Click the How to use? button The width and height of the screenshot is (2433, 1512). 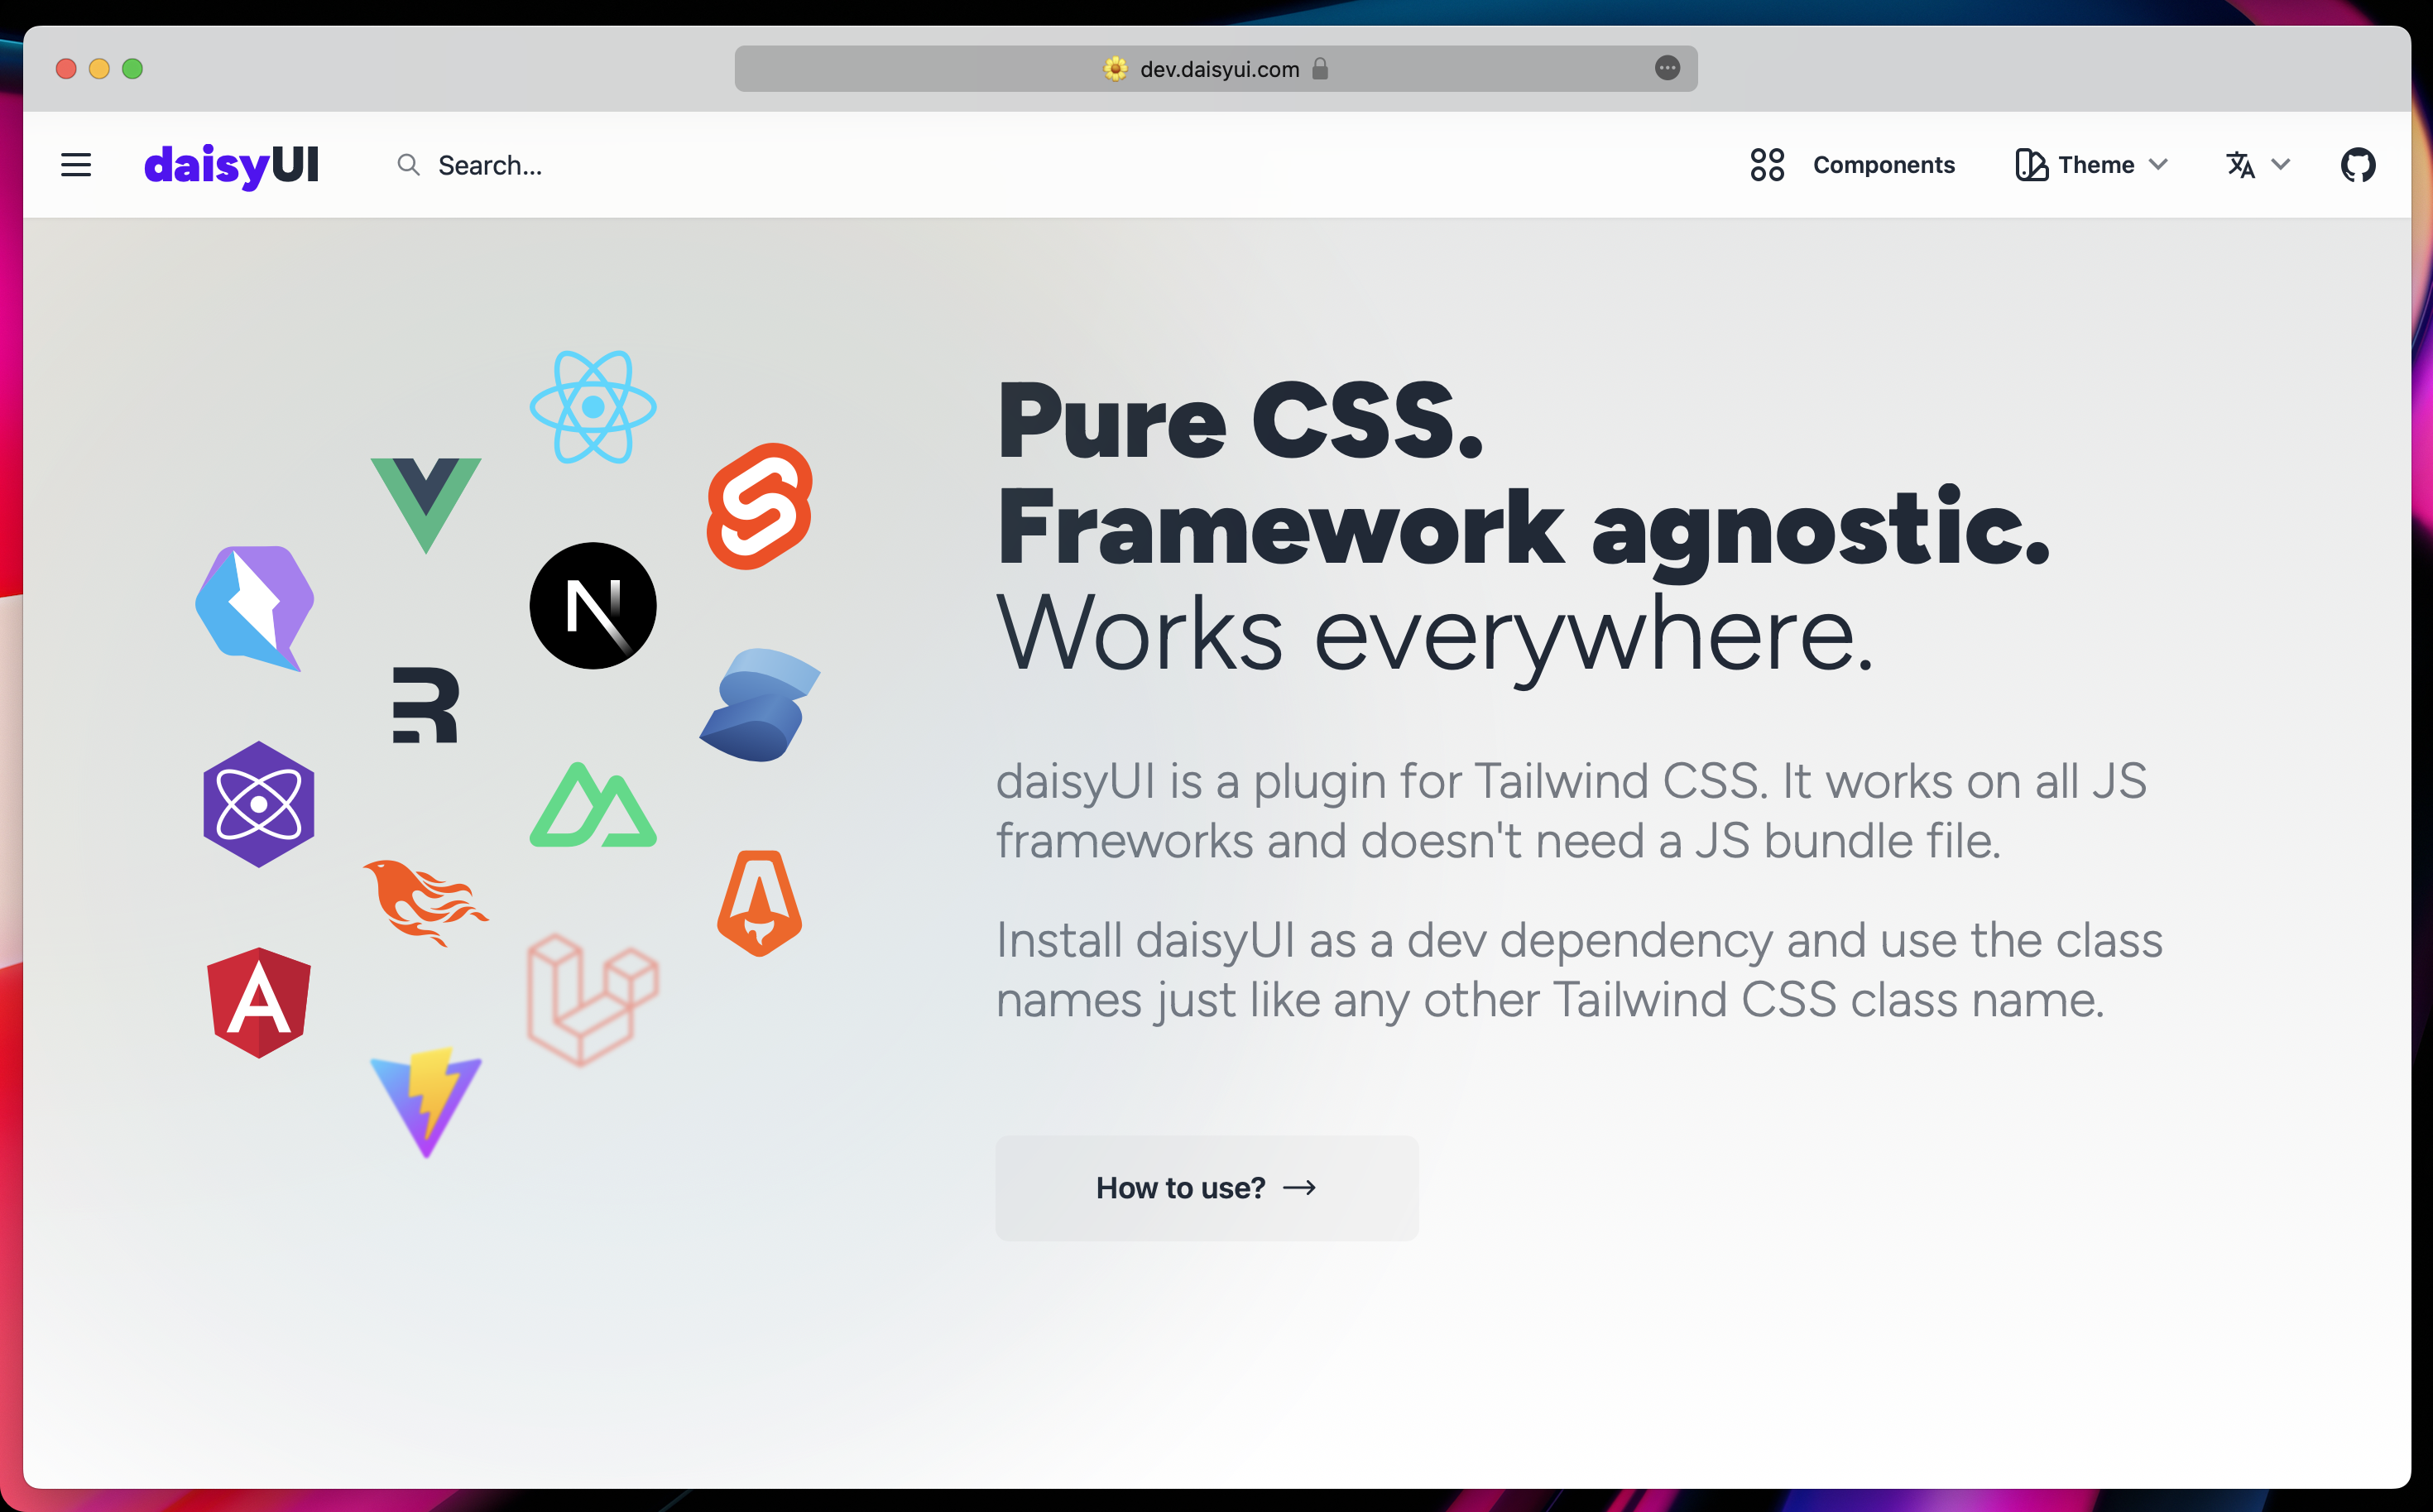click(1207, 1188)
